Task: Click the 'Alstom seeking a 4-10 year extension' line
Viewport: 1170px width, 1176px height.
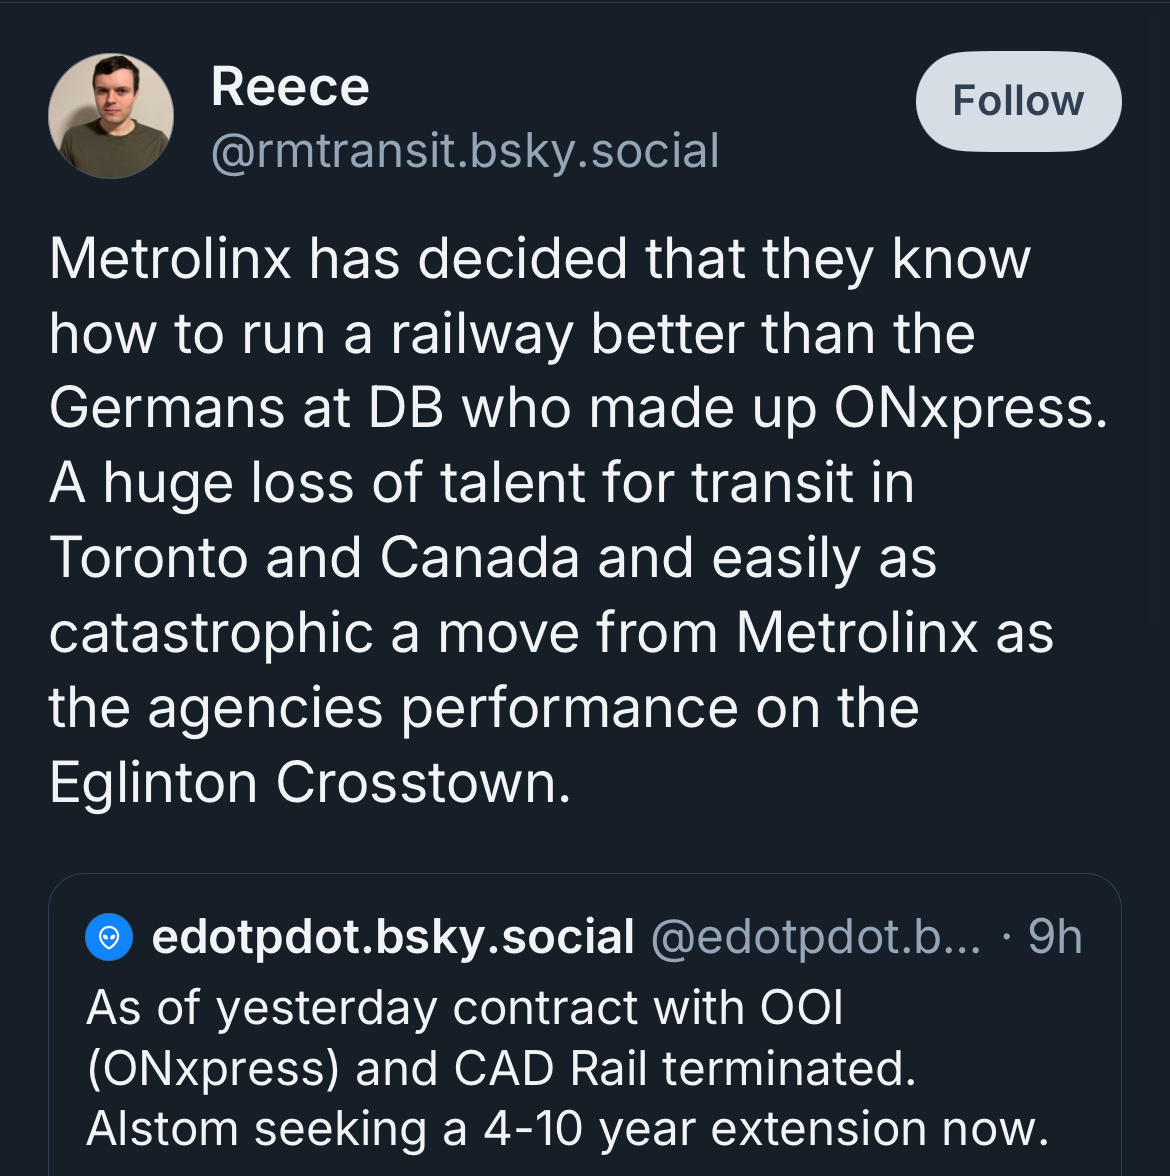Action: pyautogui.click(x=567, y=1129)
